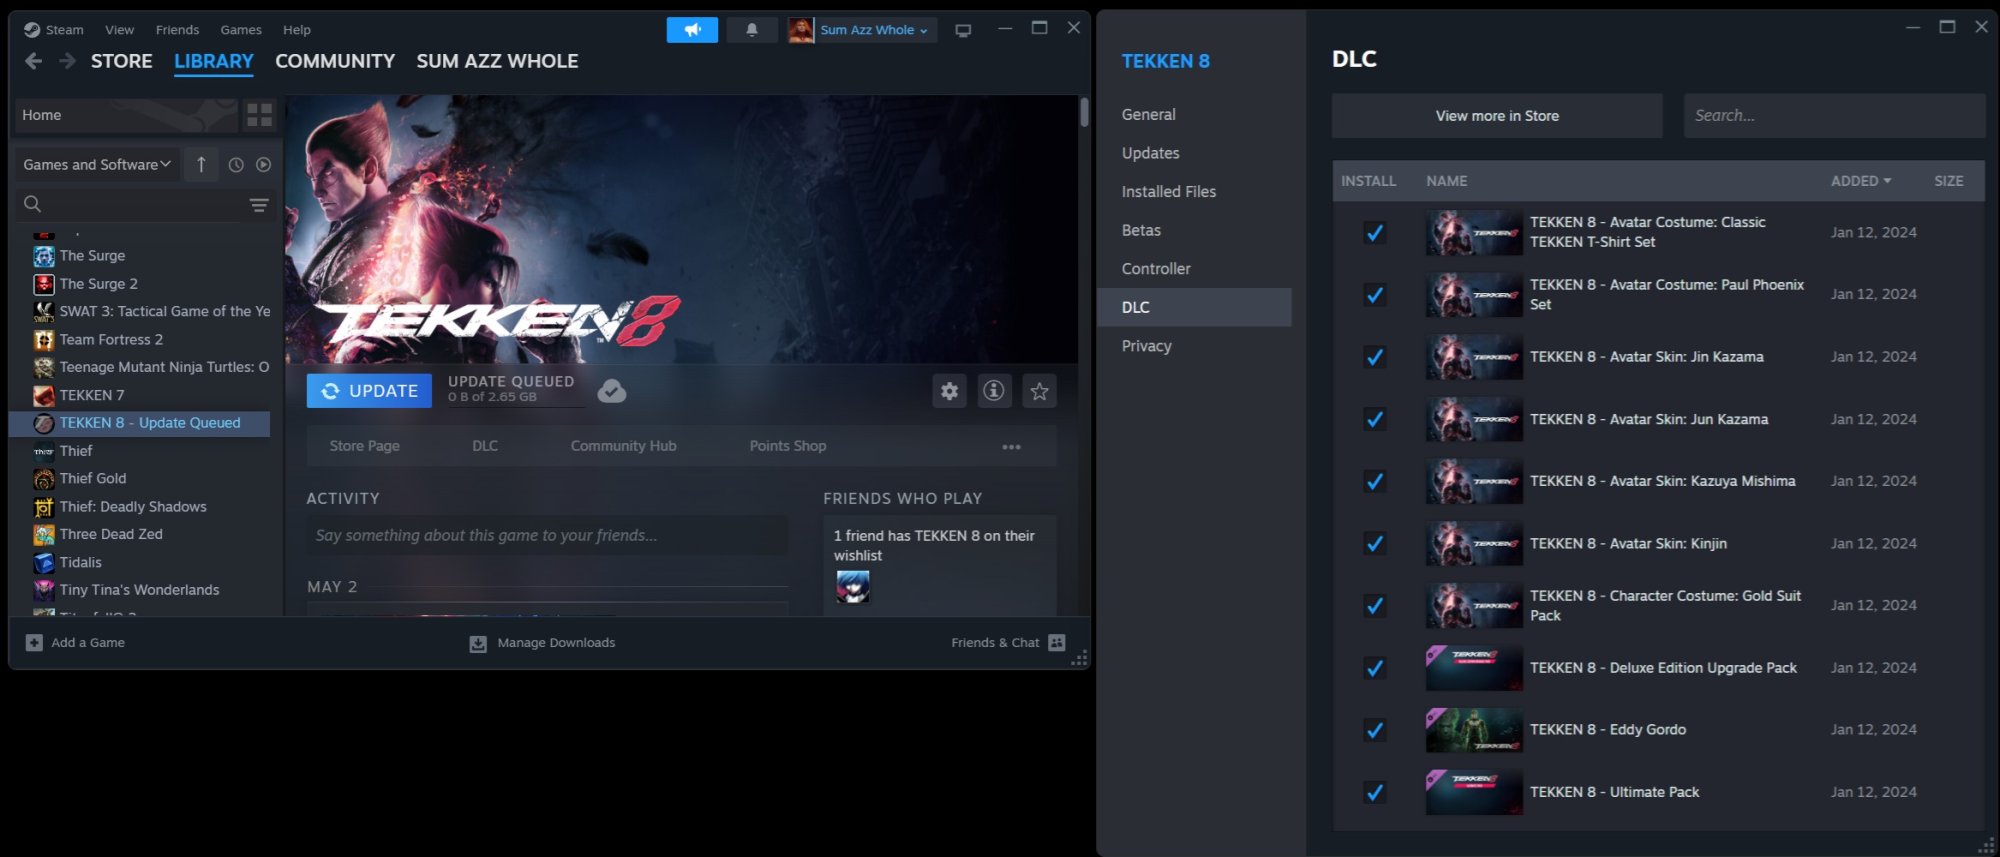The height and width of the screenshot is (857, 2000).
Task: Open the View menu
Action: click(119, 30)
